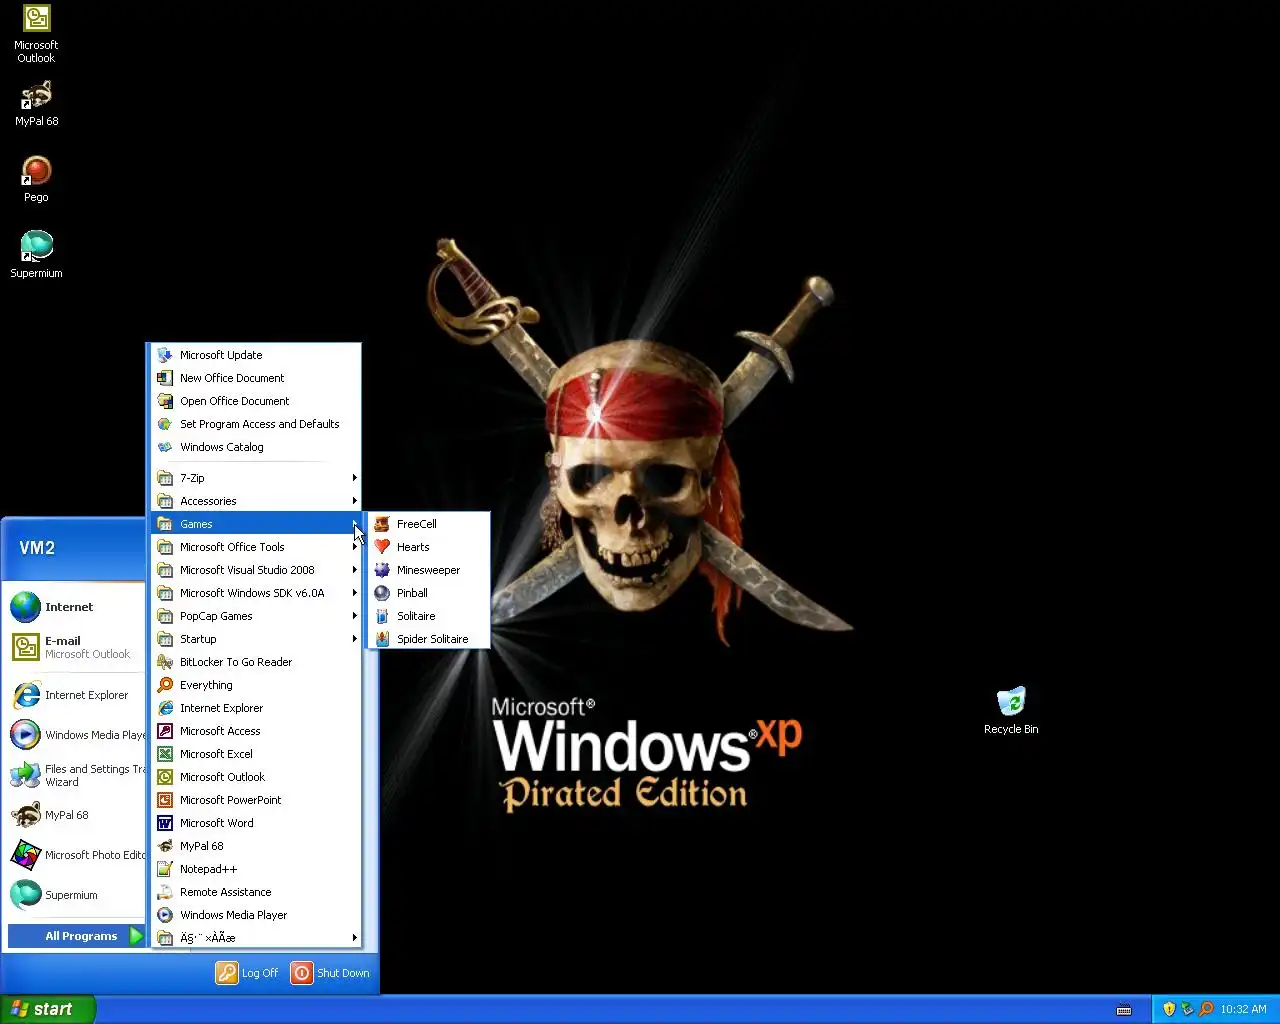Screen dimensions: 1280x1024
Task: Click the Microsoft Word icon
Action: (165, 823)
